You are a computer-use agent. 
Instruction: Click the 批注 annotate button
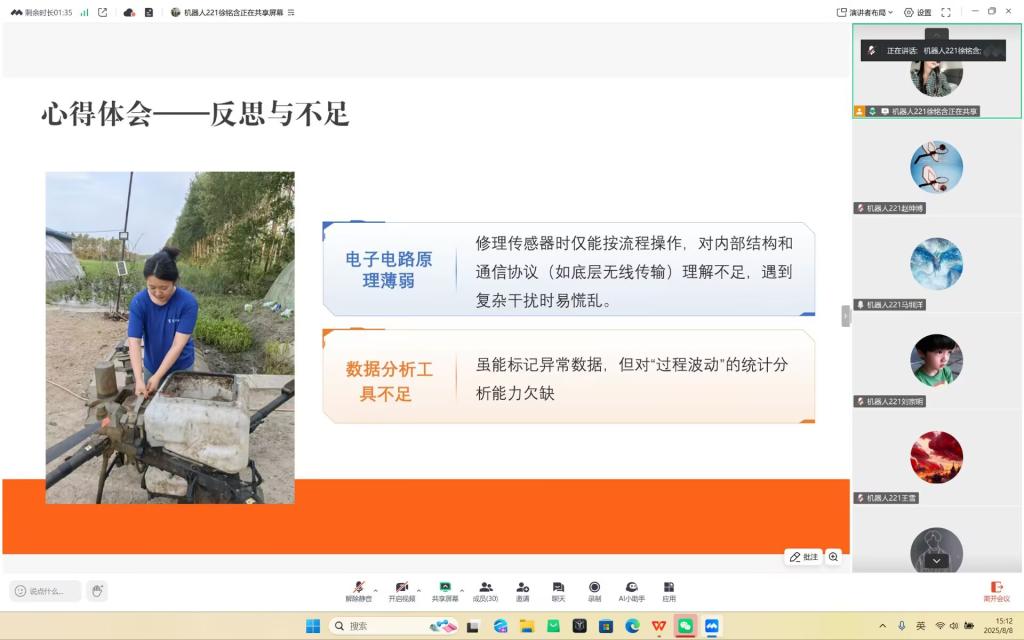(804, 557)
